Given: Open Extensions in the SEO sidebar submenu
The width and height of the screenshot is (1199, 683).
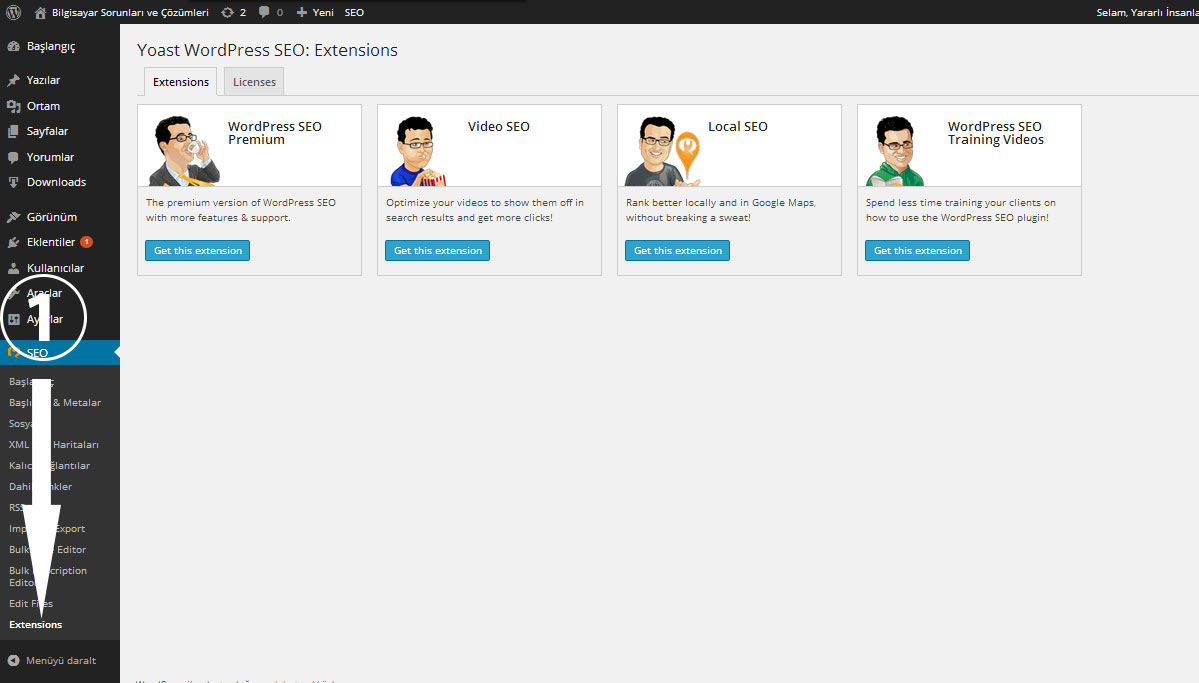Looking at the screenshot, I should point(35,625).
